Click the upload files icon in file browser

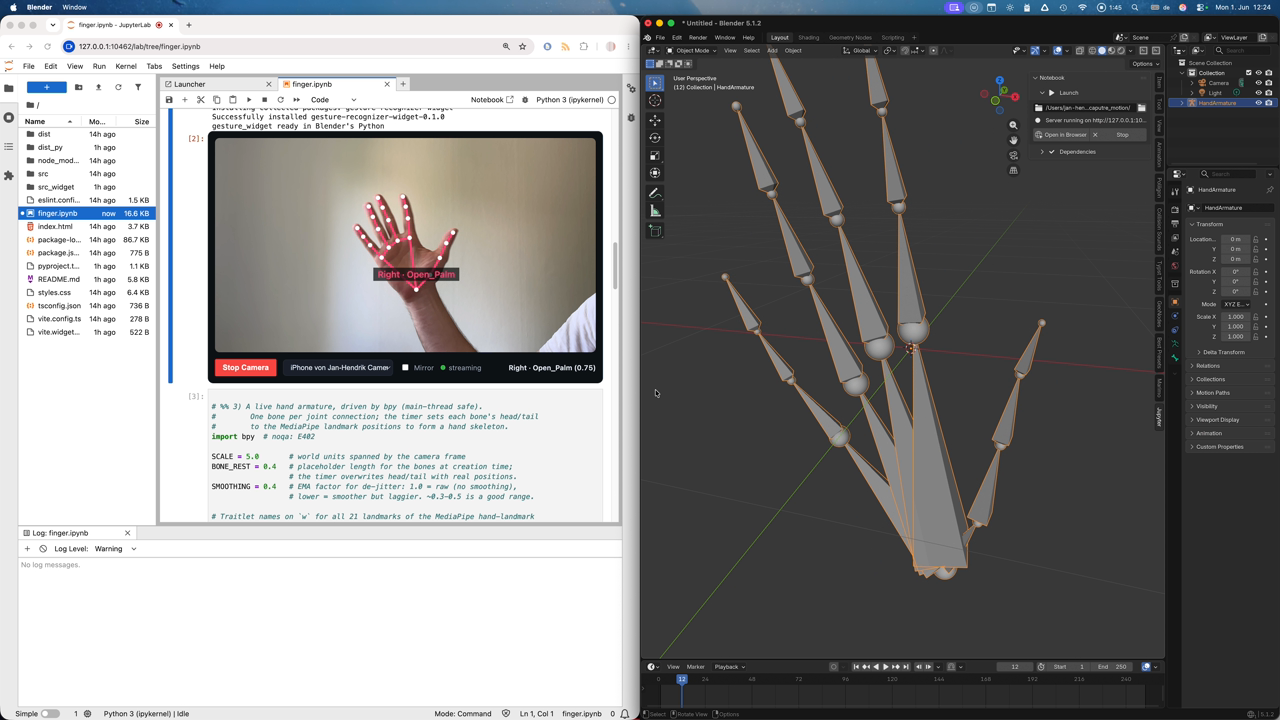coord(98,87)
